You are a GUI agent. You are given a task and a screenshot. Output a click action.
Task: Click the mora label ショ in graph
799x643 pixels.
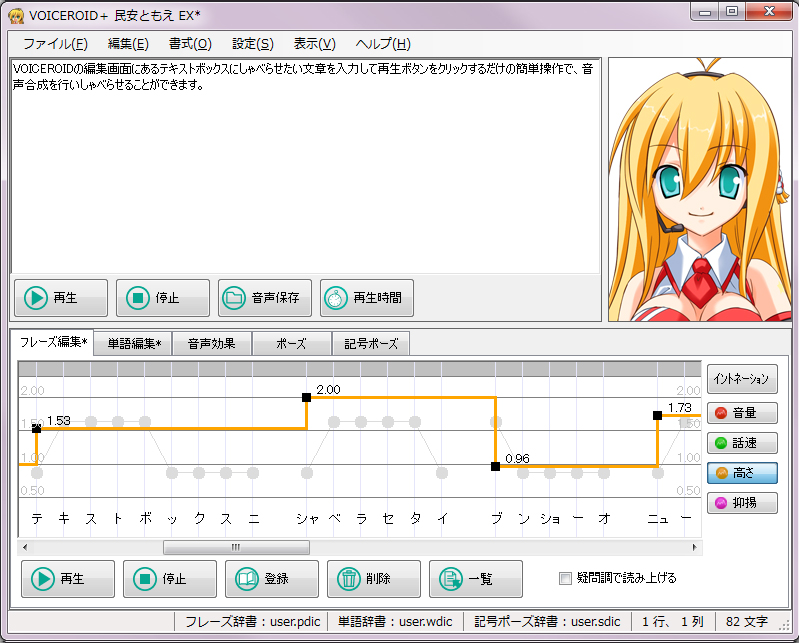[550, 519]
